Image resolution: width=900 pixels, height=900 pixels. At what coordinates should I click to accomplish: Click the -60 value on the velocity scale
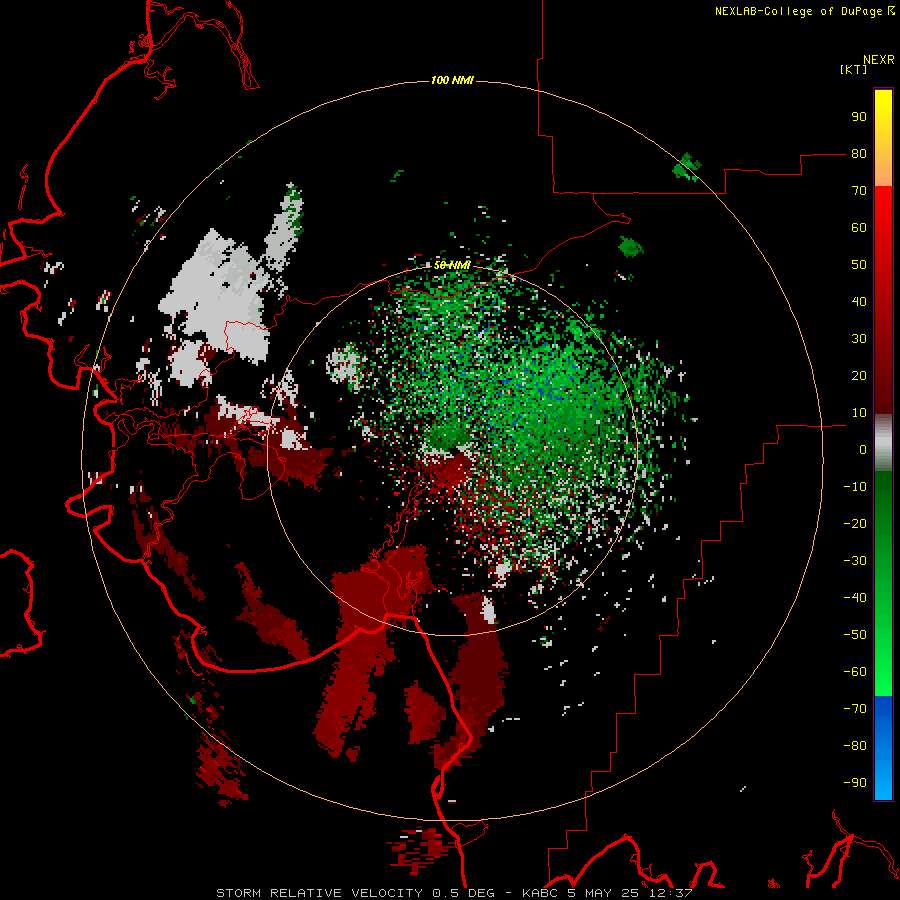pos(855,672)
